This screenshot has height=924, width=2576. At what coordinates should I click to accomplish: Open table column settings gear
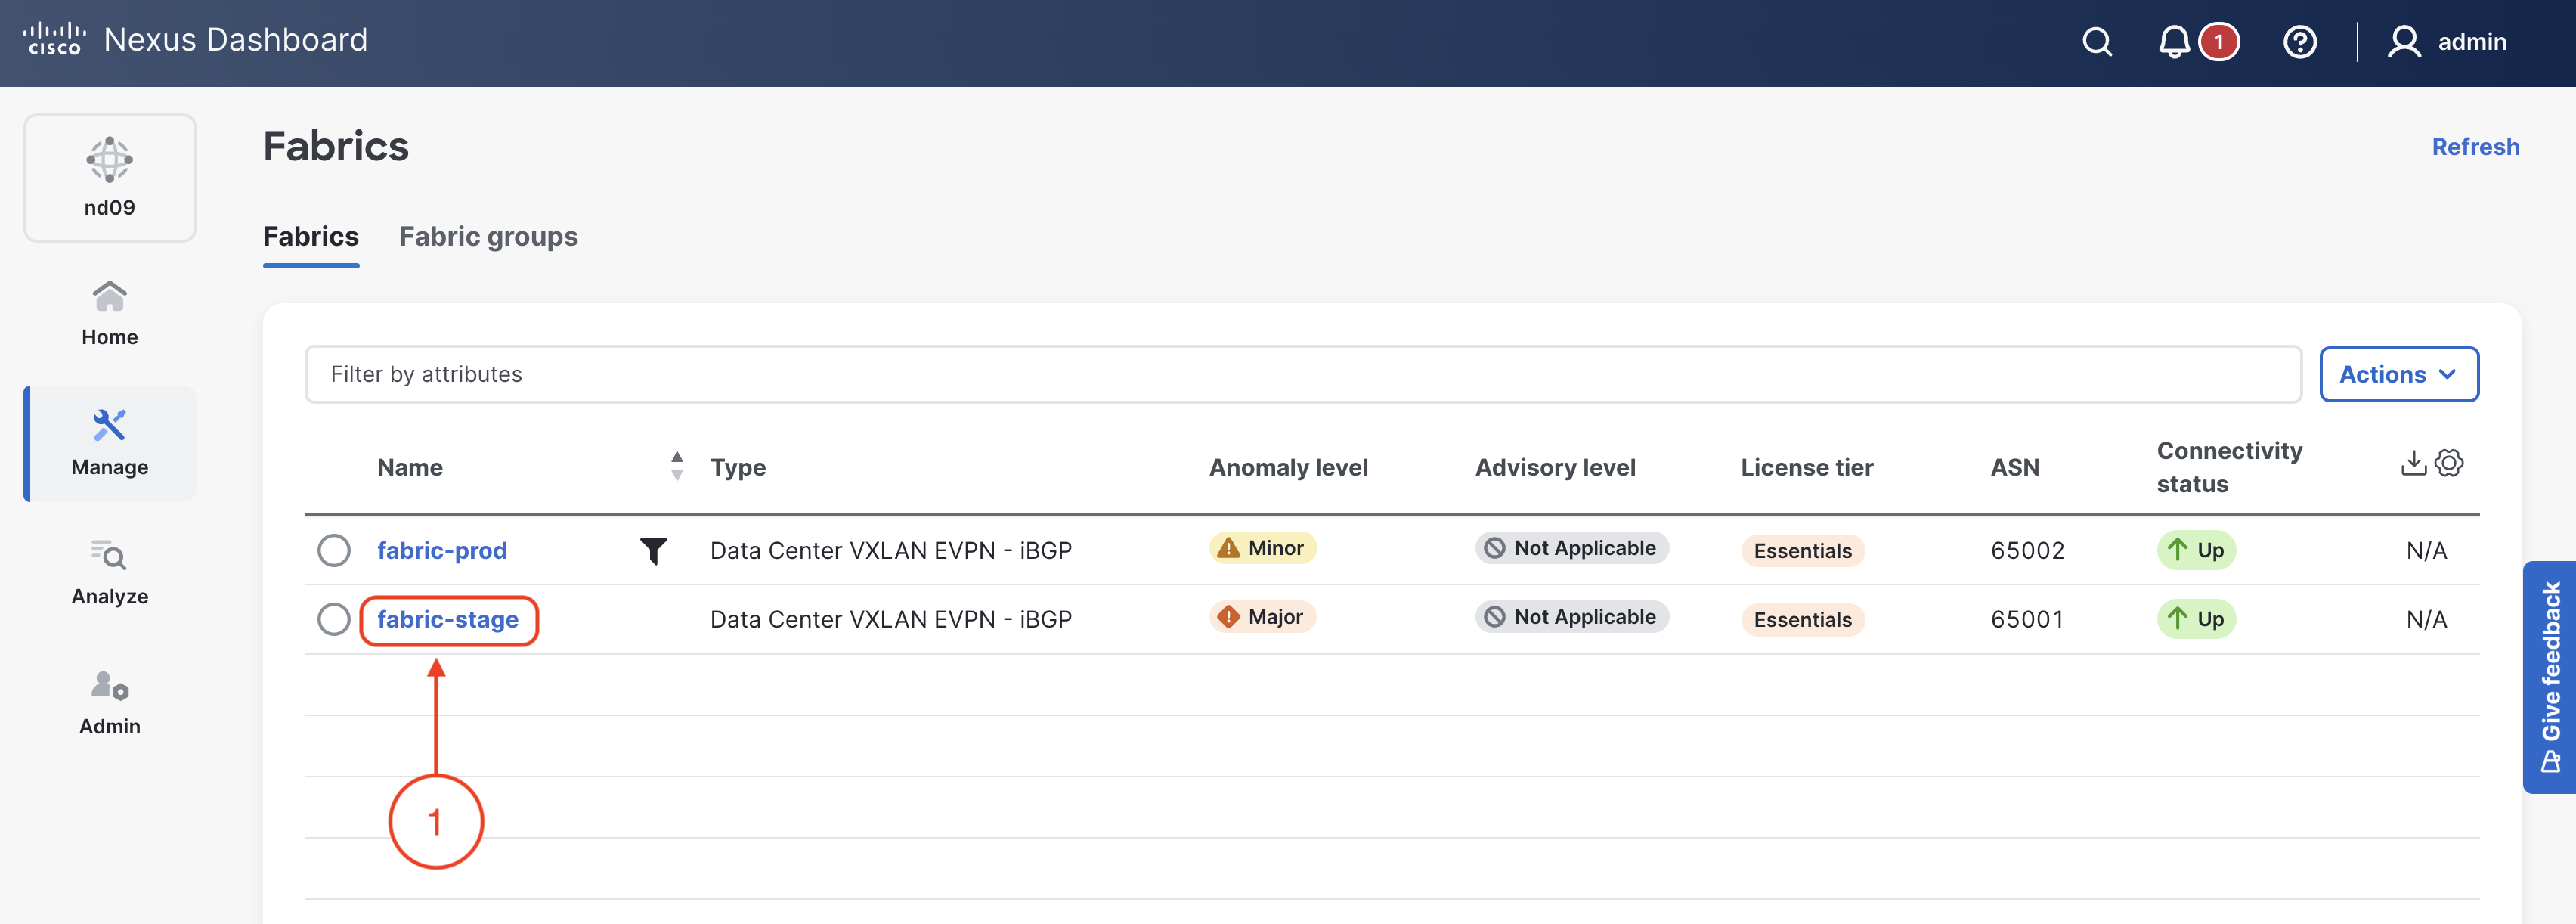tap(2449, 463)
